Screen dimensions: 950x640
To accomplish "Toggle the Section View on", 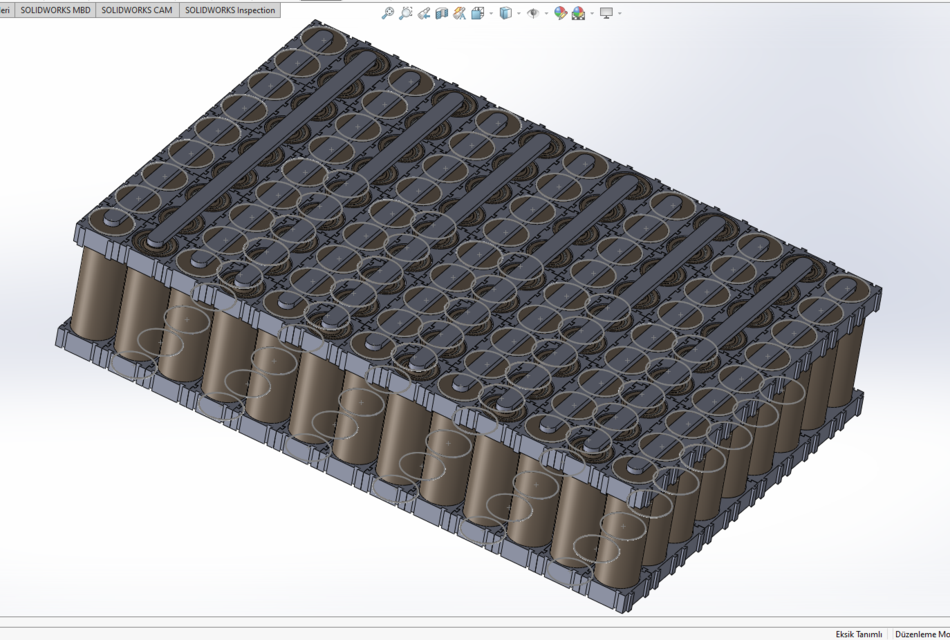I will 440,13.
